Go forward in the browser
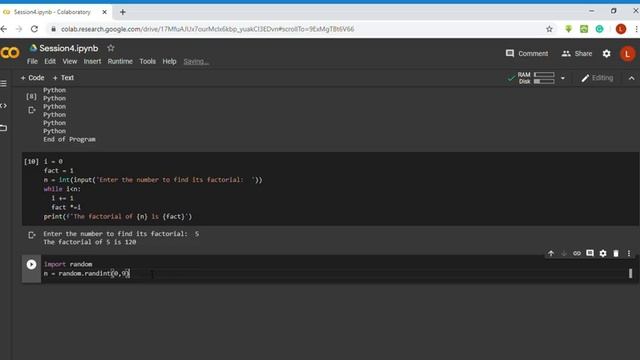This screenshot has width=640, height=360. [x=19, y=29]
